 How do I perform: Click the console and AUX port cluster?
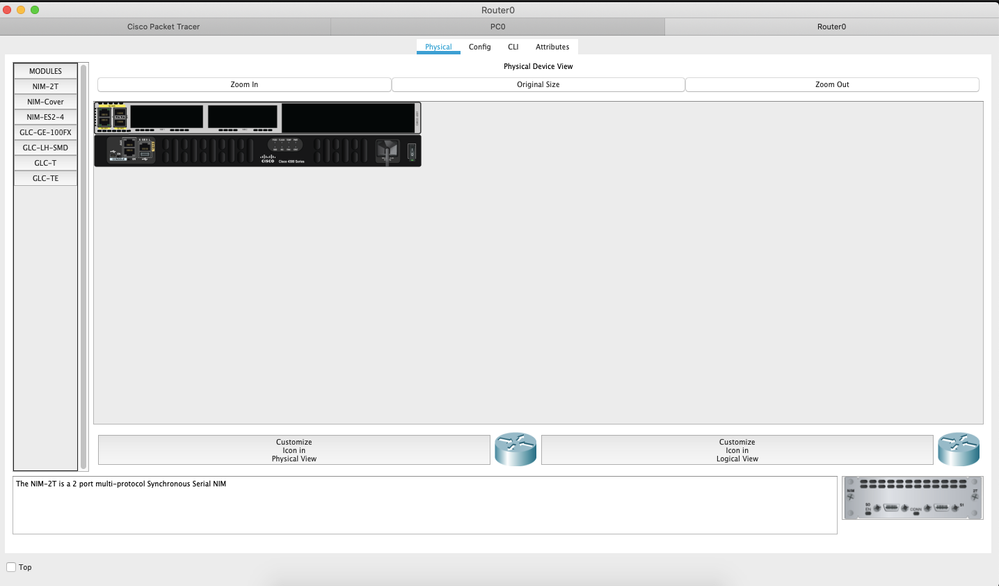click(x=131, y=150)
